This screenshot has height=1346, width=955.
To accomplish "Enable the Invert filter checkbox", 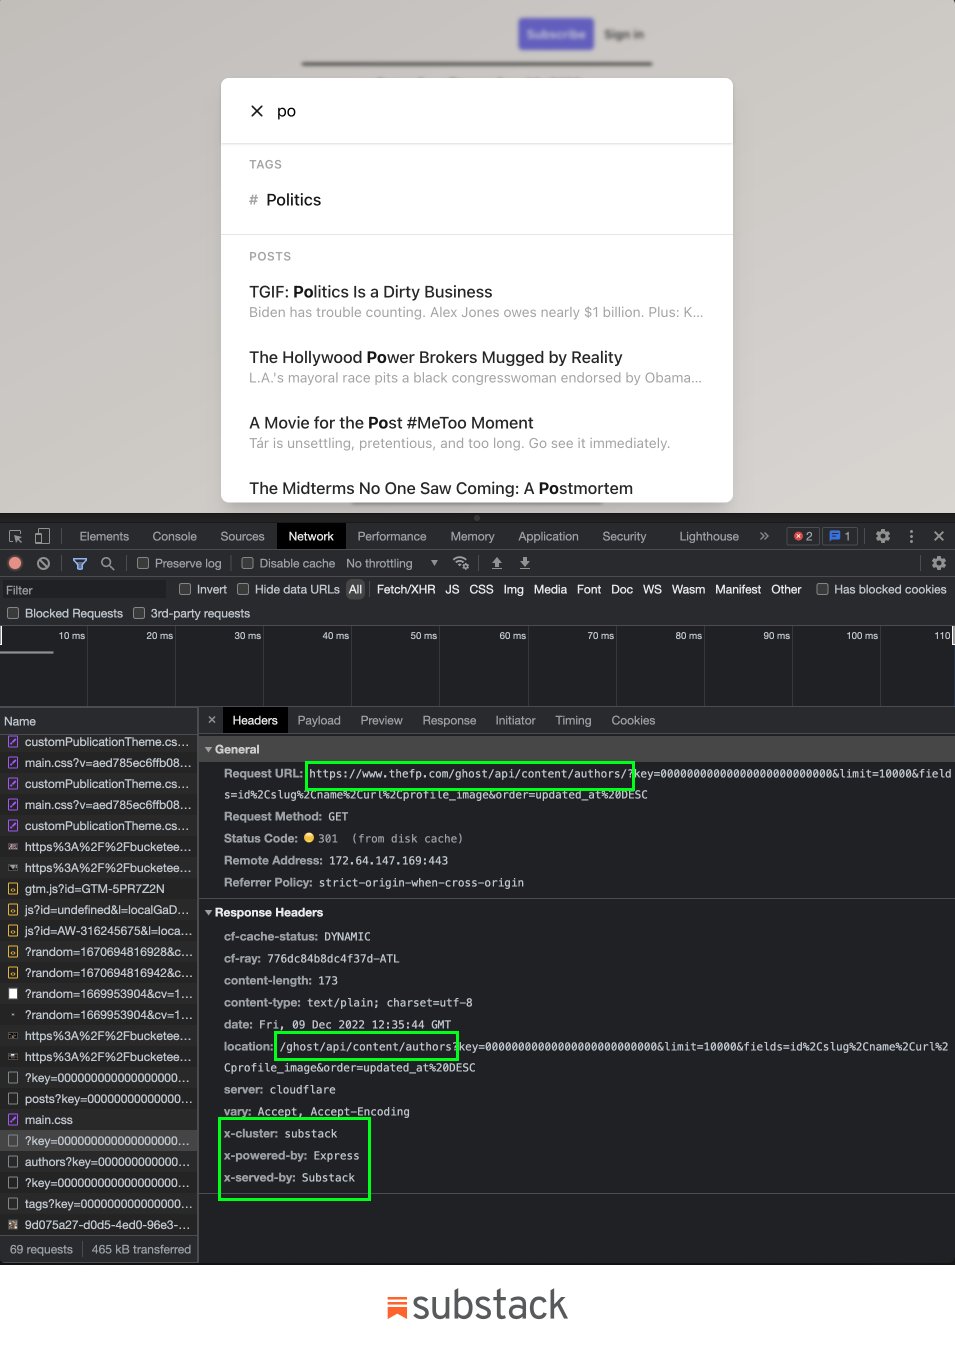I will coord(184,589).
